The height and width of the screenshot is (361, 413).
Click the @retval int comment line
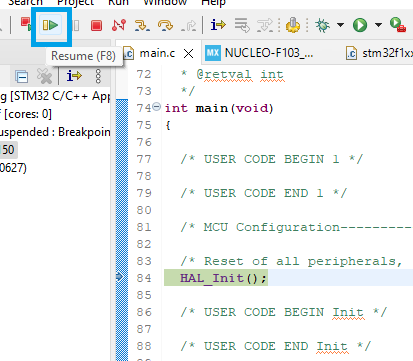coord(232,74)
